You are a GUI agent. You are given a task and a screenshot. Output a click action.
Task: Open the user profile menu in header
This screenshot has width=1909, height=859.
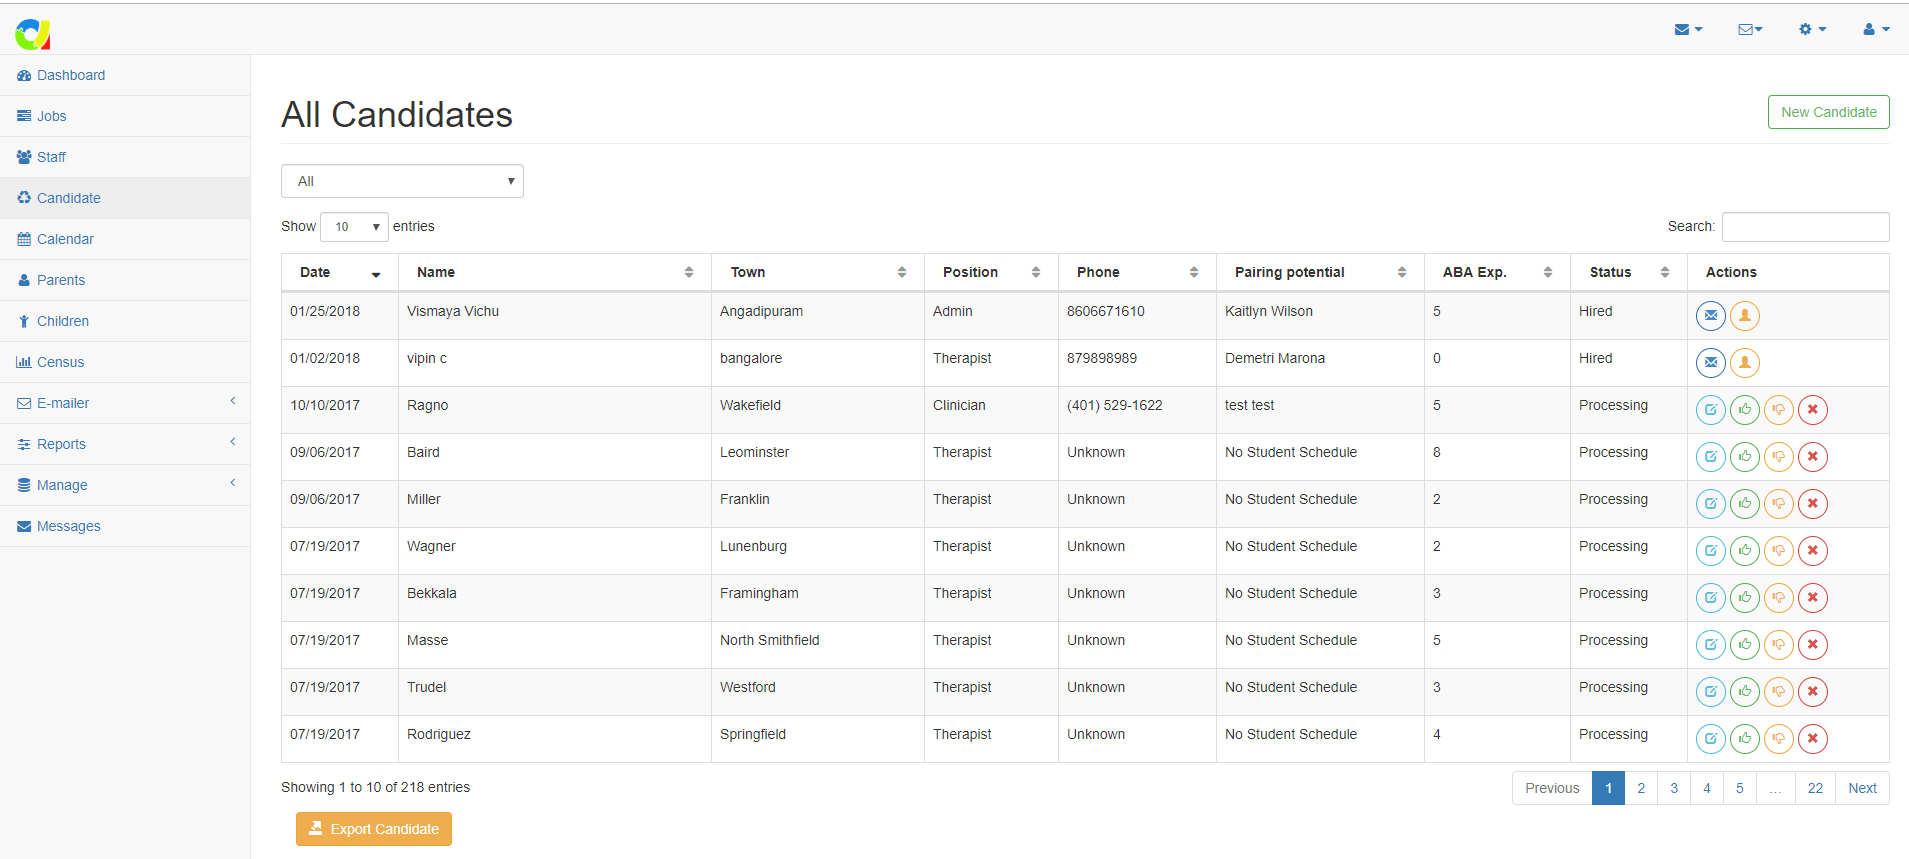(1875, 29)
